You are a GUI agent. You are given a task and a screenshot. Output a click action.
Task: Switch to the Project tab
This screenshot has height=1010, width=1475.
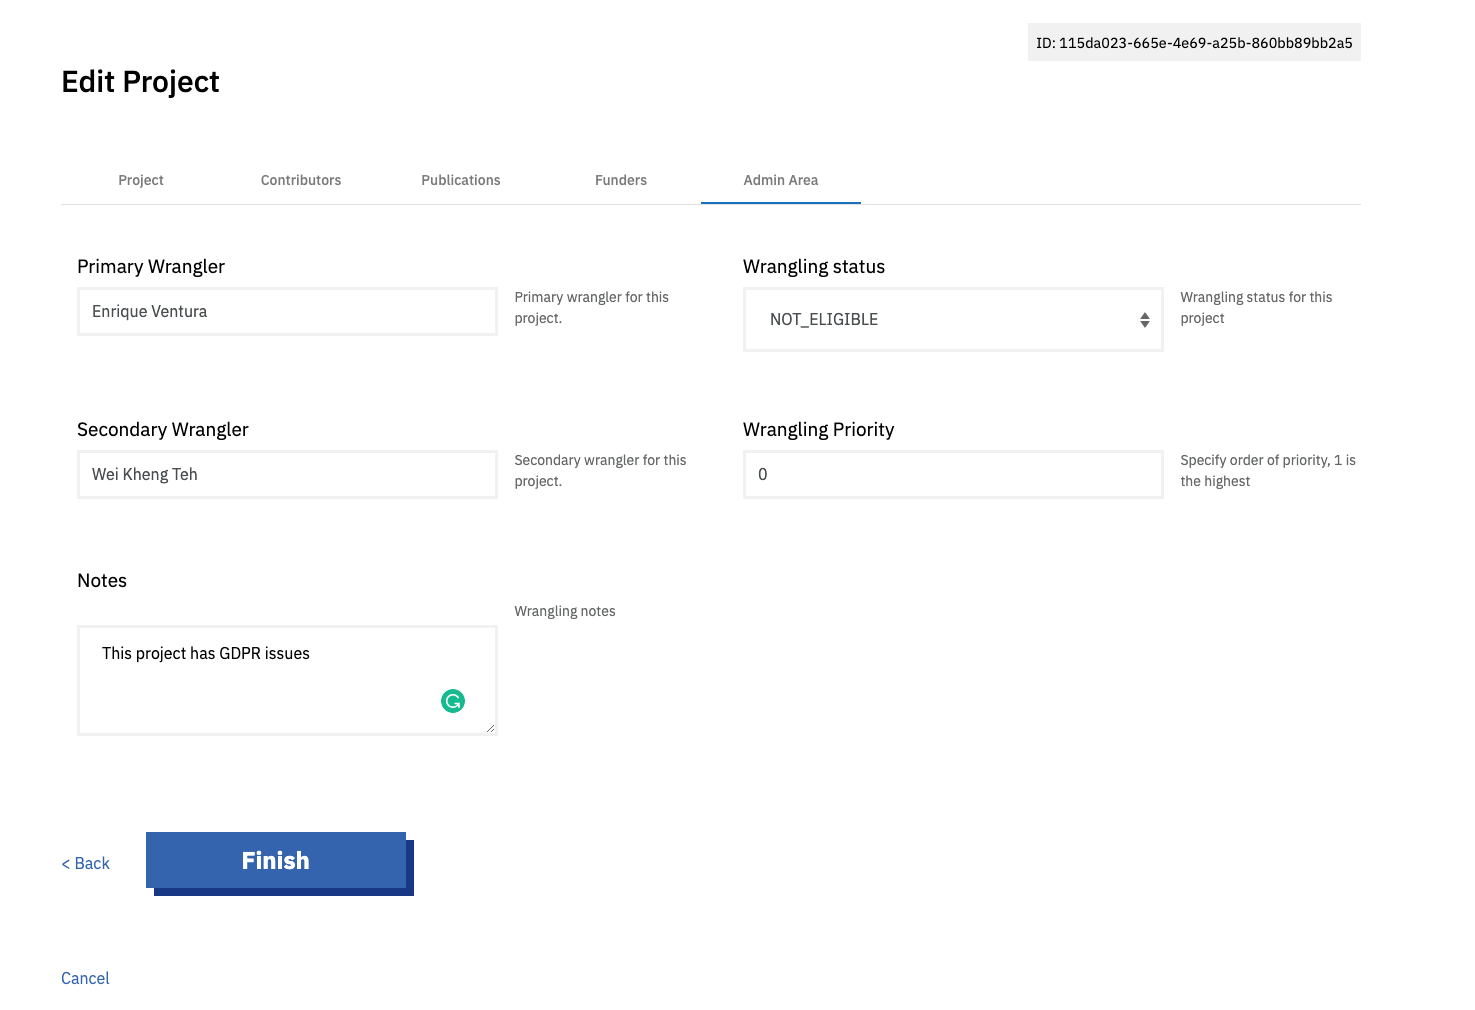click(x=140, y=180)
